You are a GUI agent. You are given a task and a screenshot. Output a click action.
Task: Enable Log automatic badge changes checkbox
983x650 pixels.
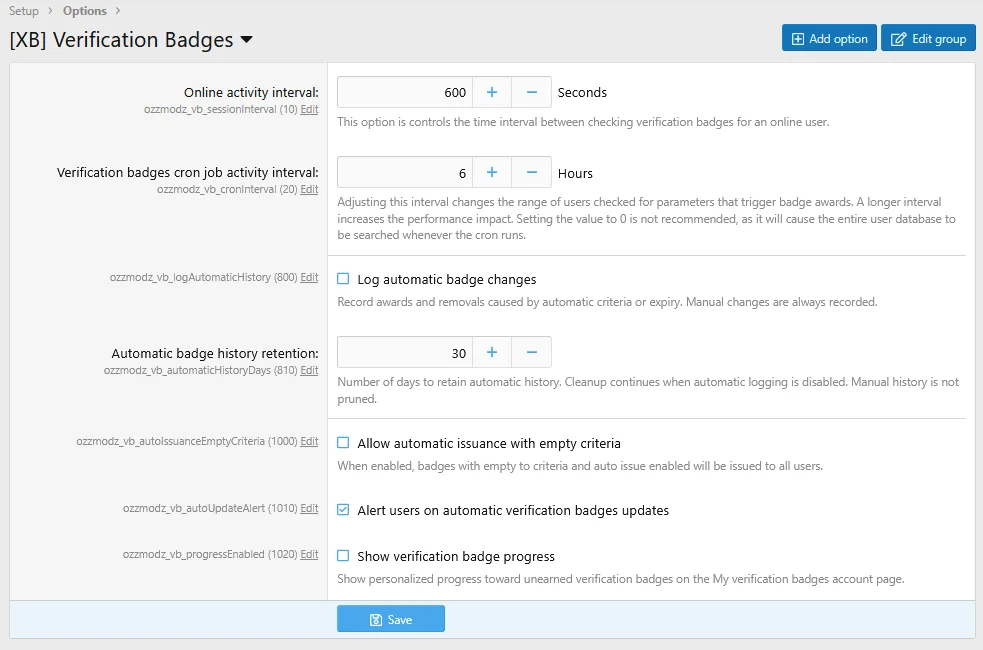[343, 278]
